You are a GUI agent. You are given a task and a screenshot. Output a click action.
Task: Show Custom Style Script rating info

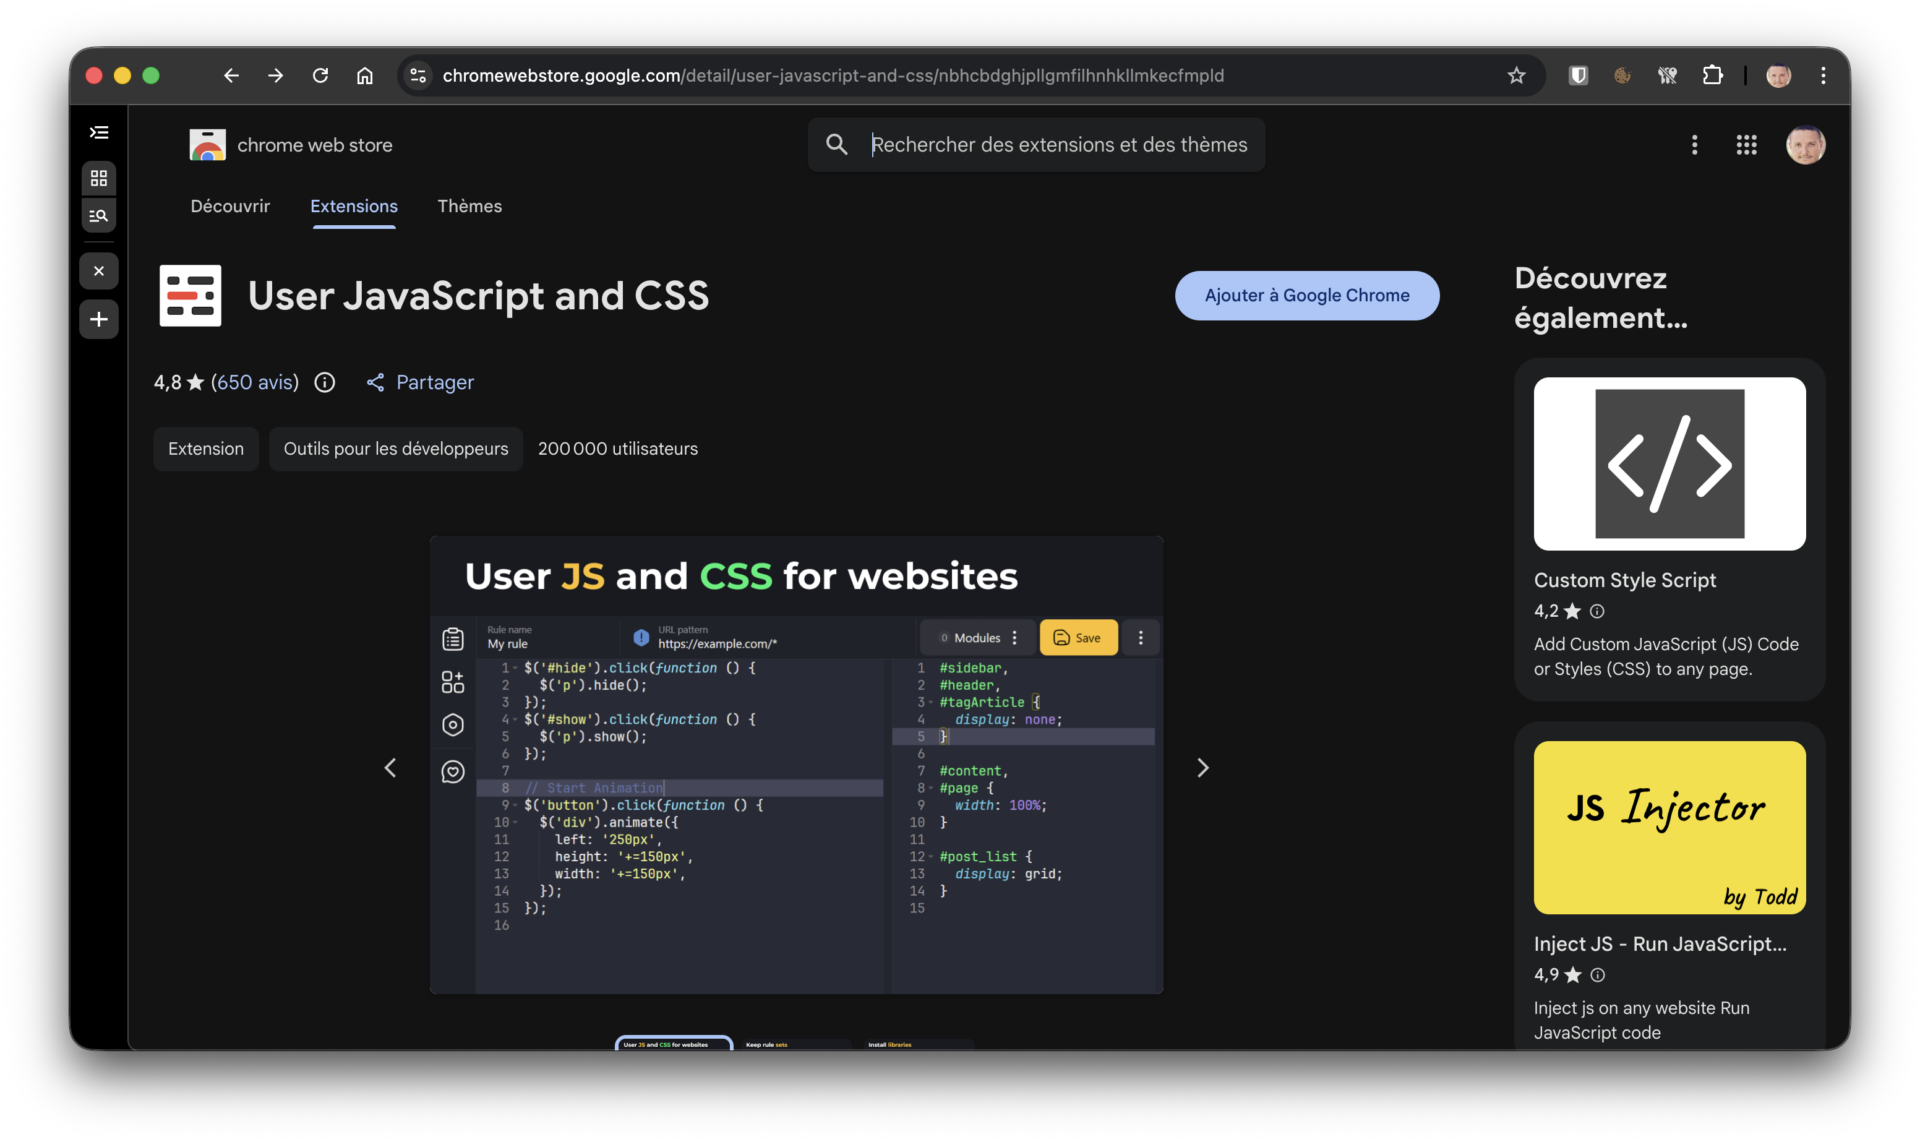(1597, 611)
